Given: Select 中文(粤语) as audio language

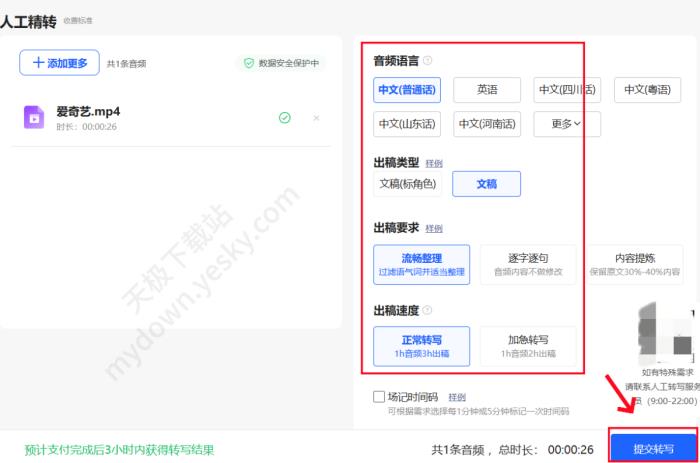Looking at the screenshot, I should point(647,90).
